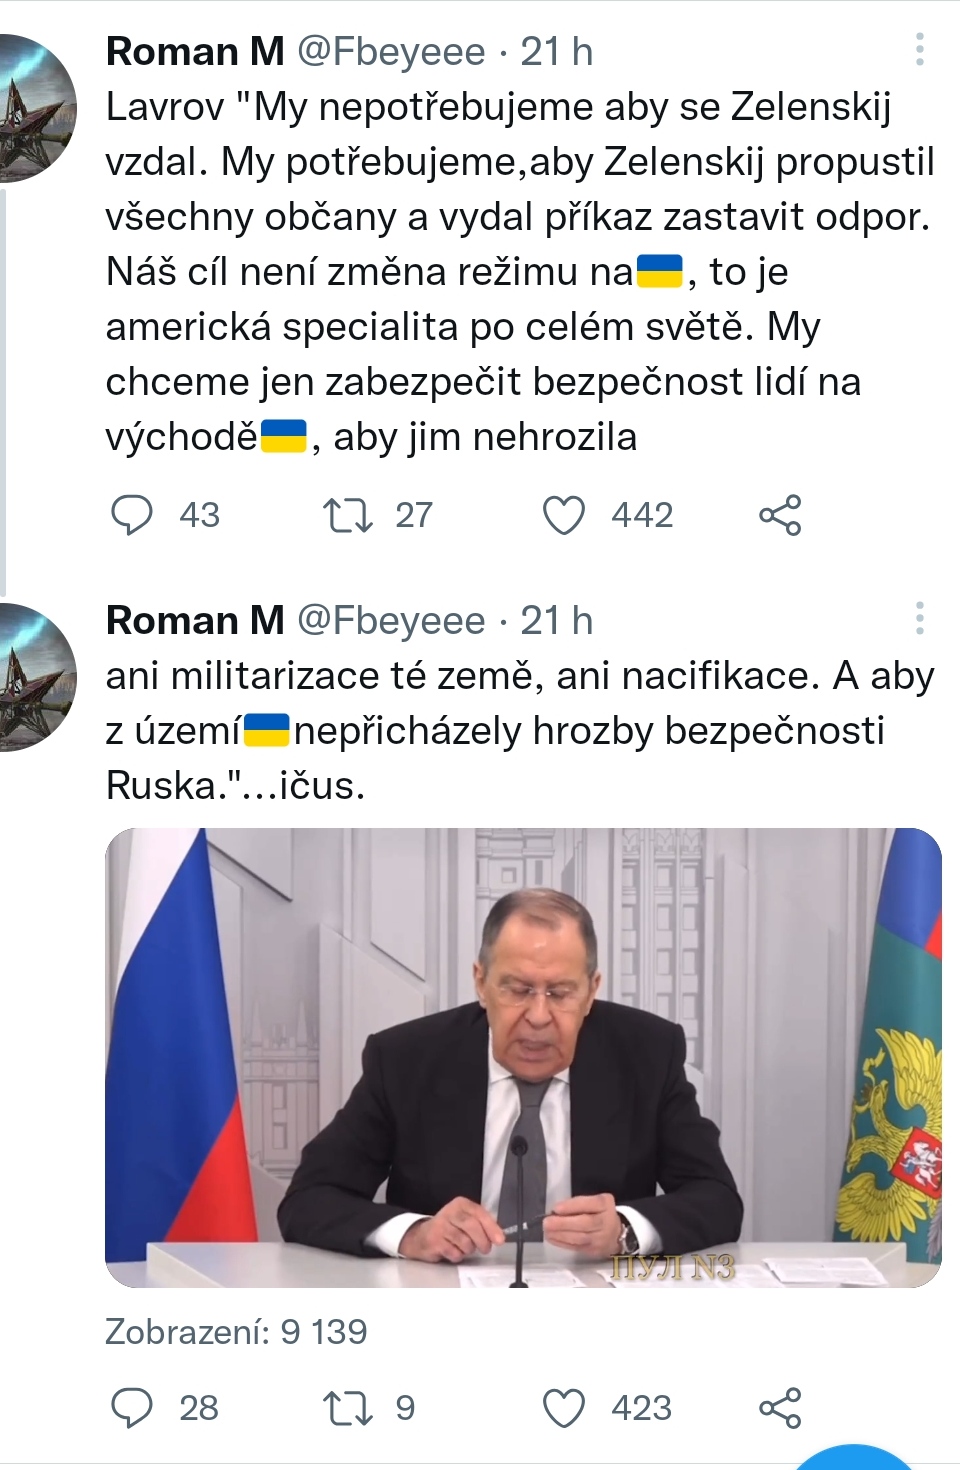The width and height of the screenshot is (960, 1470).
Task: Share the second tweet with video
Action: tap(780, 1408)
